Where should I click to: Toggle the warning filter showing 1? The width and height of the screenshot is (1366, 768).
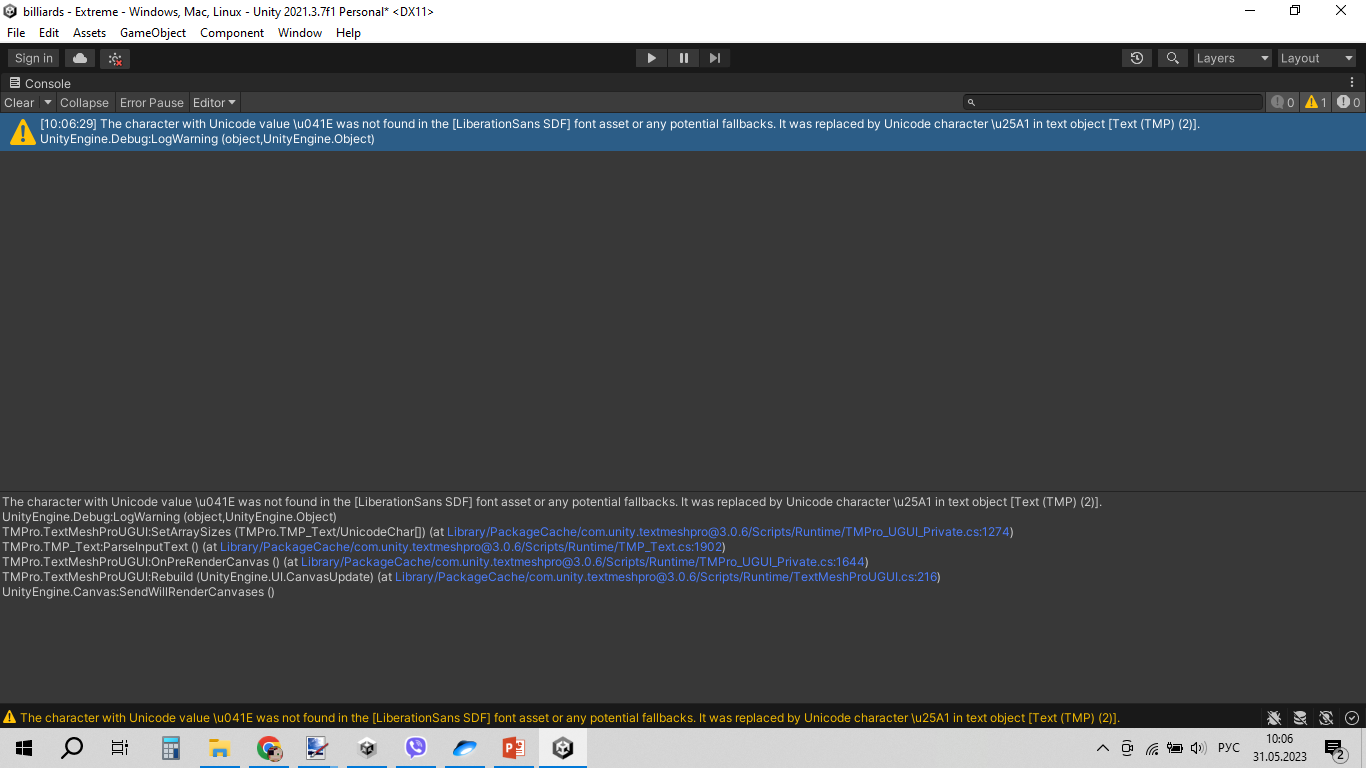point(1316,102)
